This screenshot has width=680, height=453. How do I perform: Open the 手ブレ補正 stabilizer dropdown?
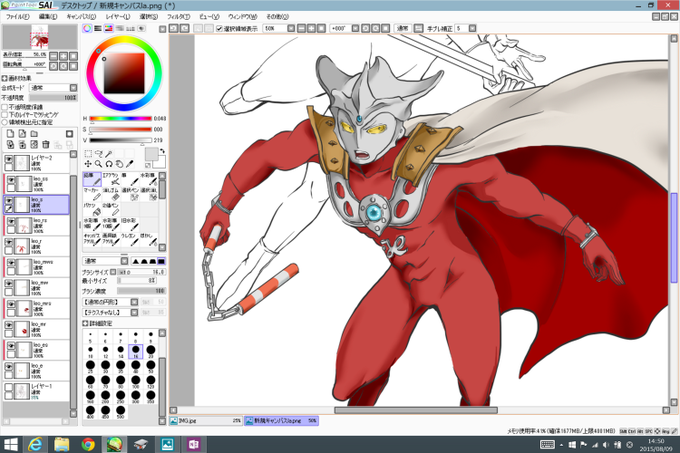pyautogui.click(x=472, y=29)
